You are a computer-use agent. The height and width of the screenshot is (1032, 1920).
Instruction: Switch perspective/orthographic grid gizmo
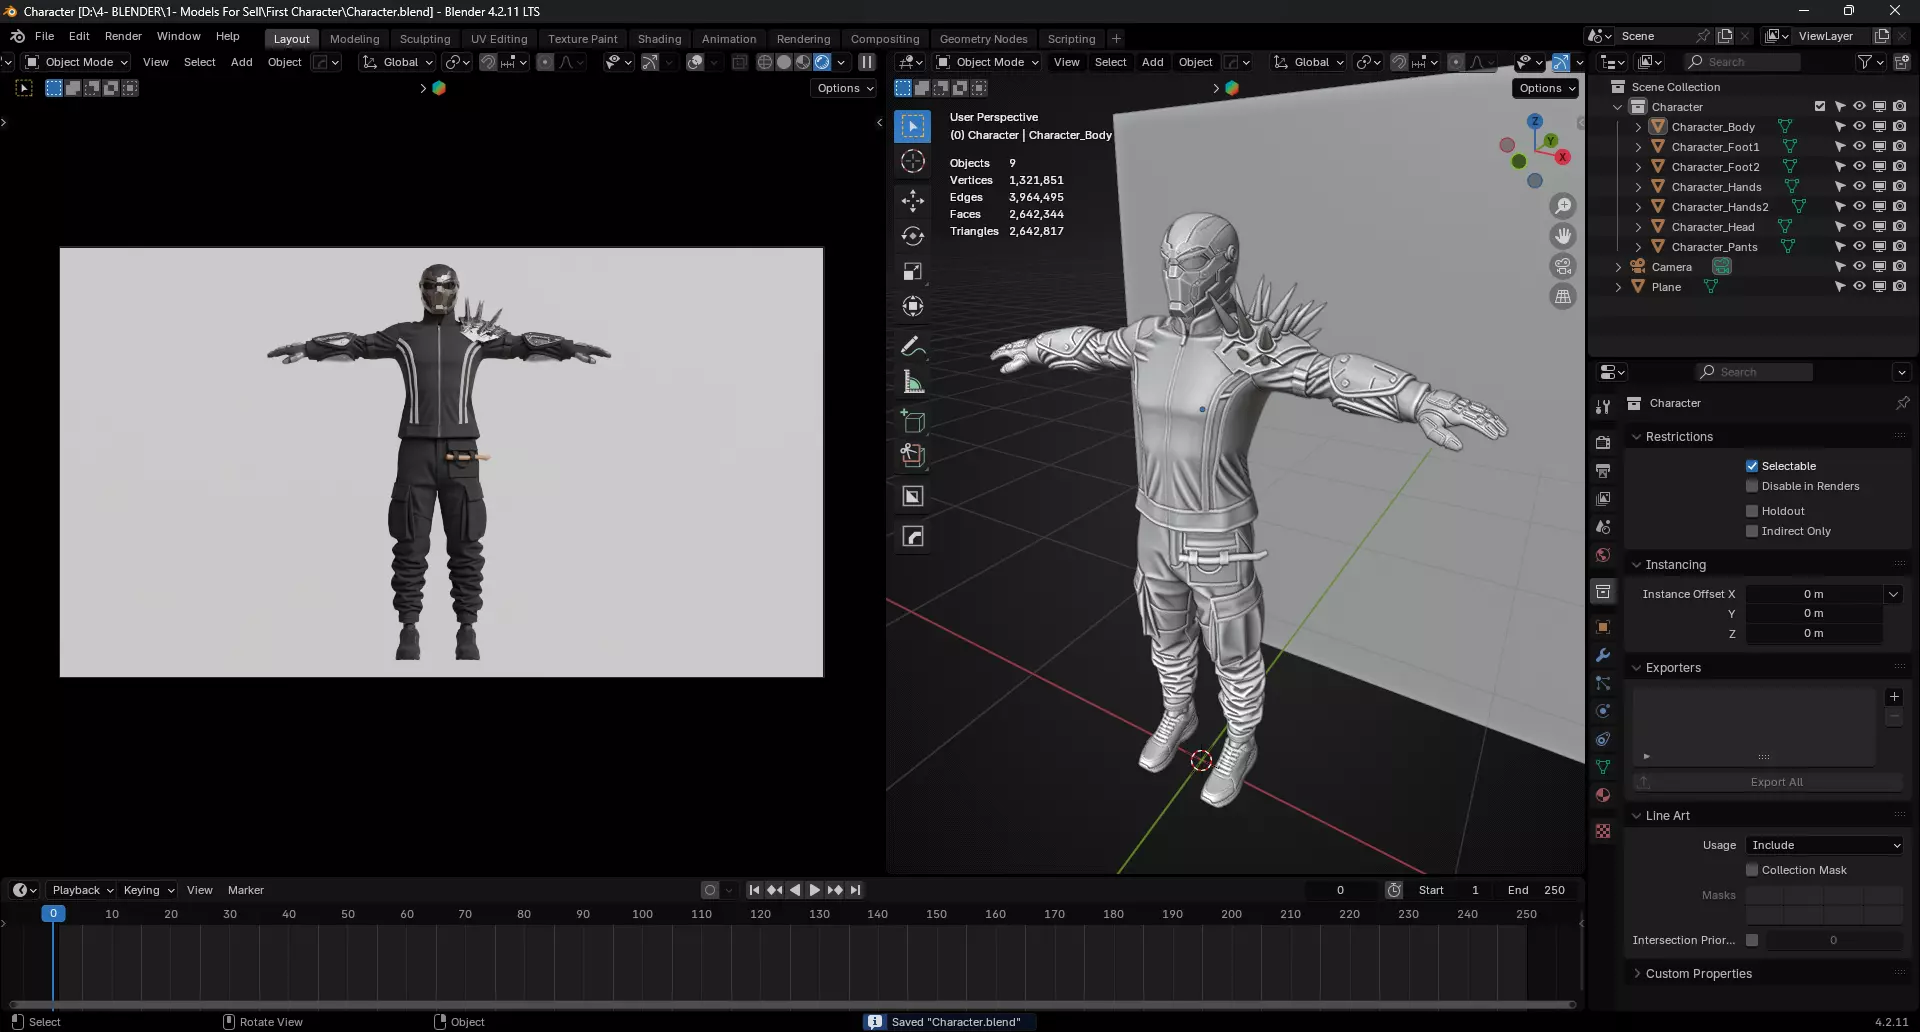[x=1562, y=296]
